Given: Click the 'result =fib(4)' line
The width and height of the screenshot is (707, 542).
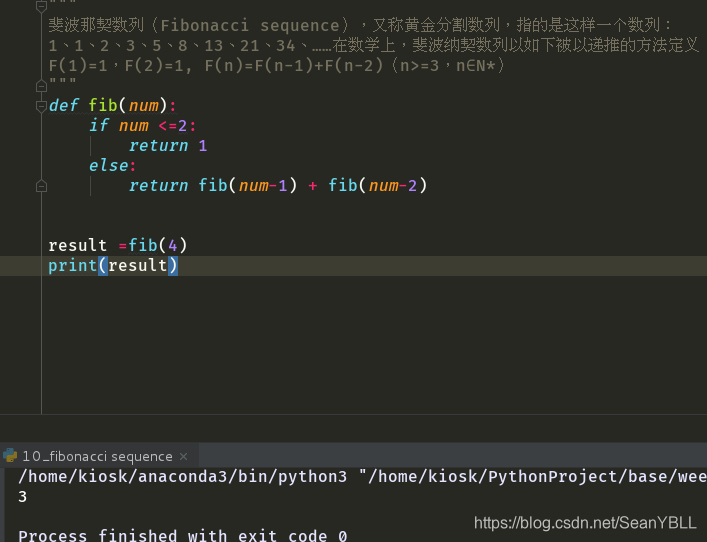Looking at the screenshot, I should pyautogui.click(x=118, y=245).
